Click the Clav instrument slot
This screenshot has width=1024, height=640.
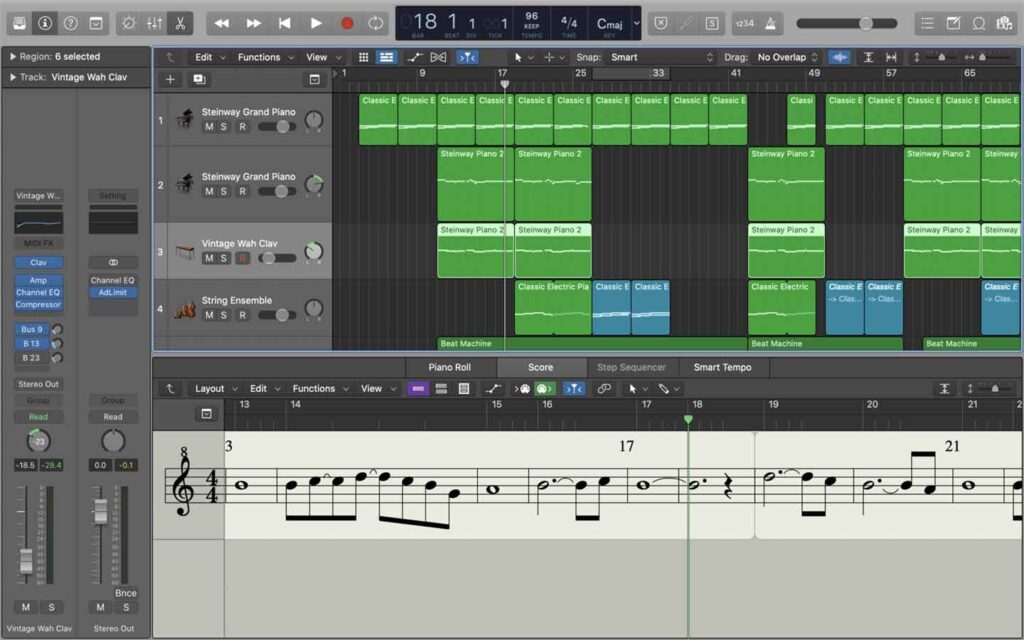39,263
